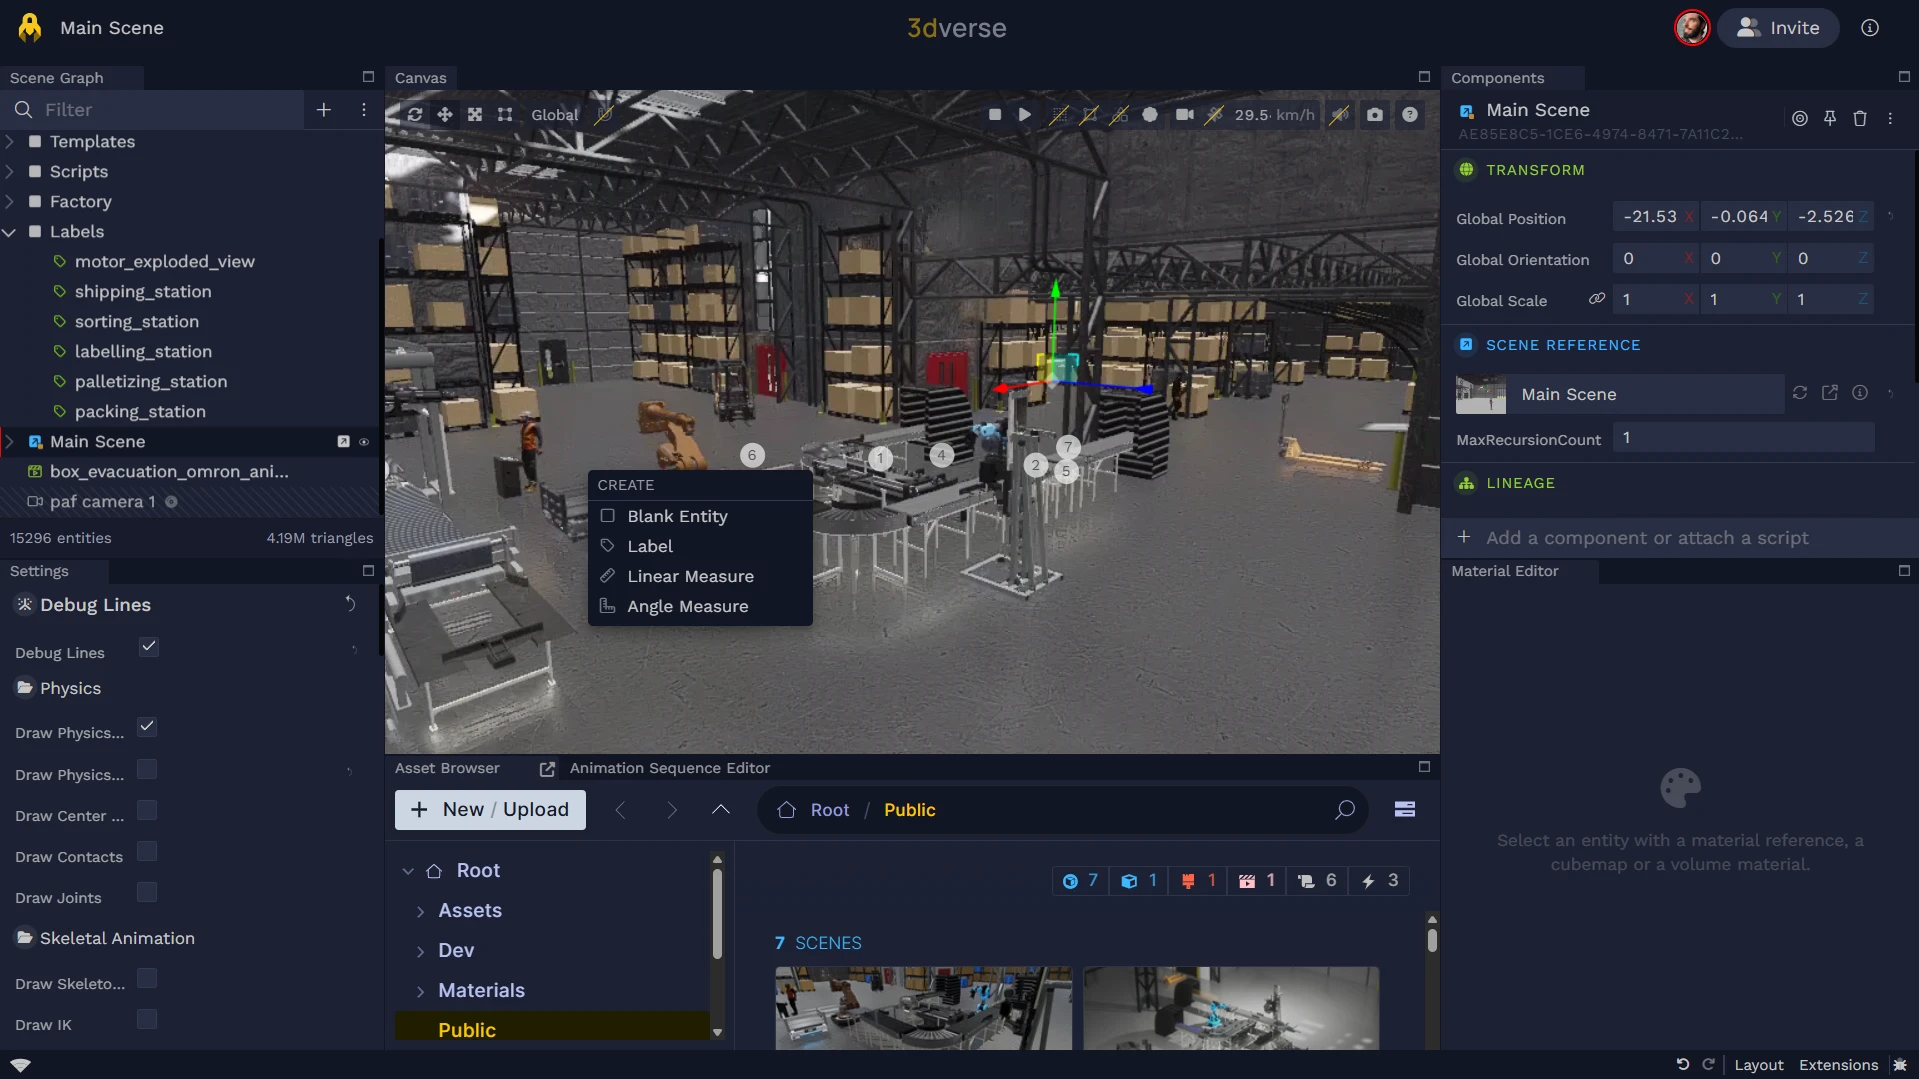The image size is (1919, 1079).
Task: Click the Invite button
Action: point(1777,28)
